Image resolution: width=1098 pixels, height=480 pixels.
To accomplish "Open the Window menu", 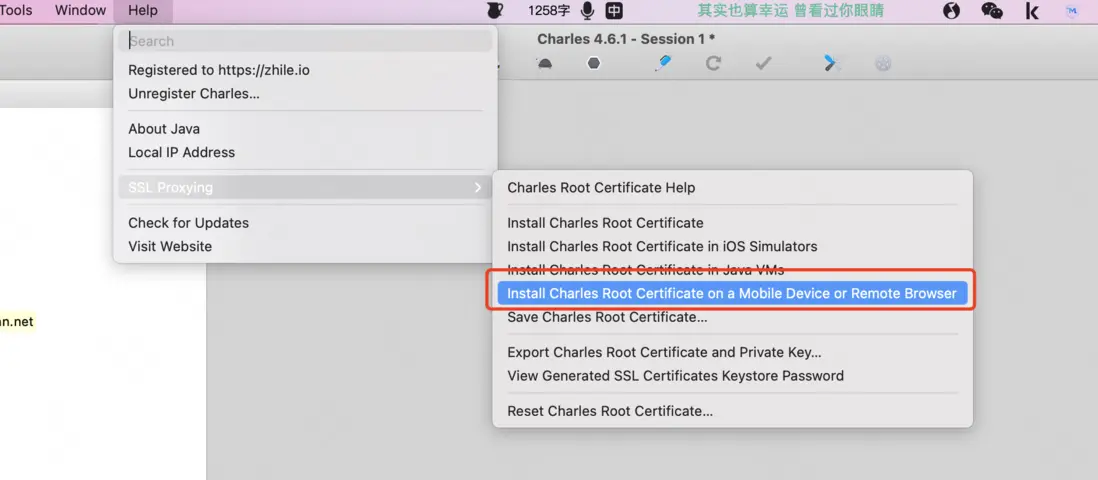I will click(x=81, y=11).
